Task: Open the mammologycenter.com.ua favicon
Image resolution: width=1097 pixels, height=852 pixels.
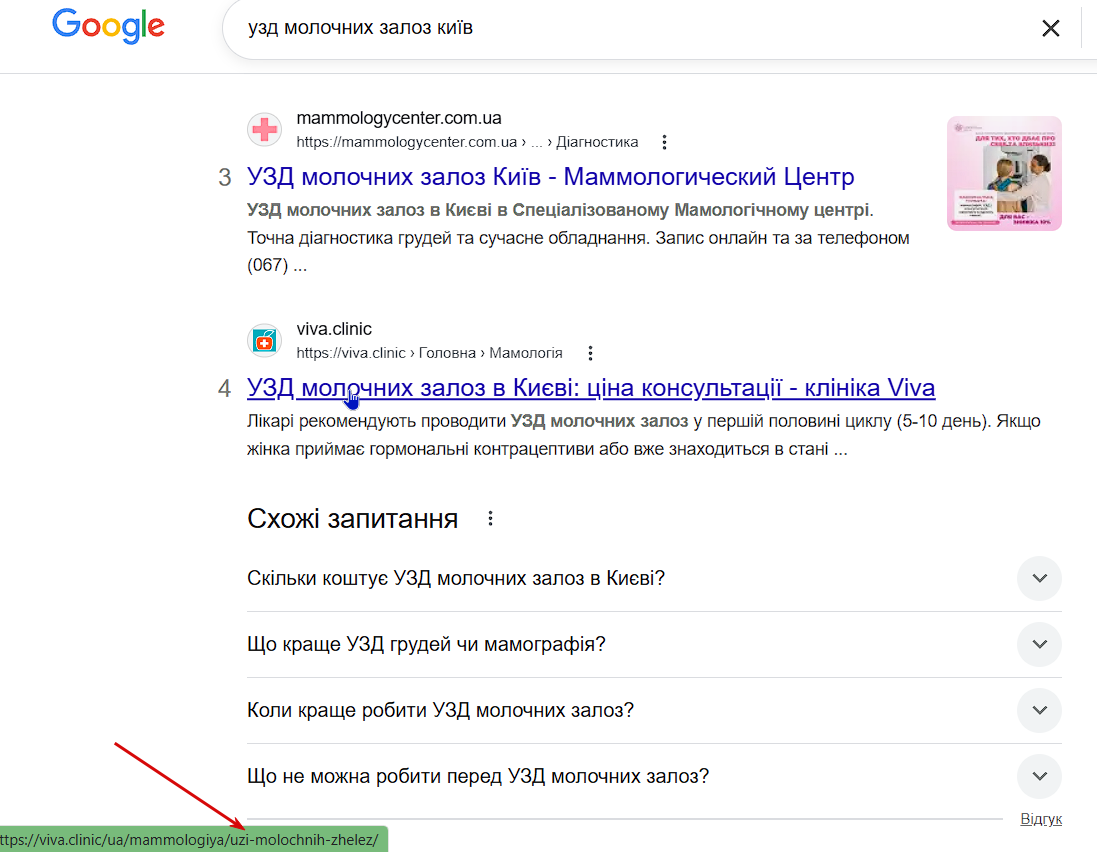Action: 264,129
